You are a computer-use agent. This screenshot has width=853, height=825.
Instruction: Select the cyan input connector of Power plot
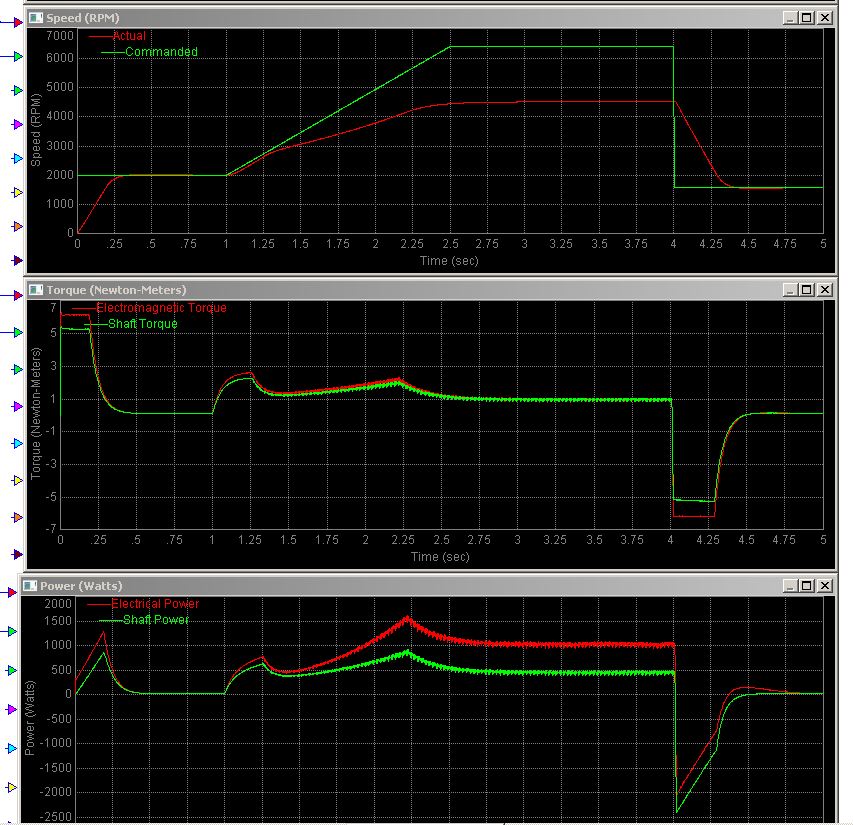point(12,748)
